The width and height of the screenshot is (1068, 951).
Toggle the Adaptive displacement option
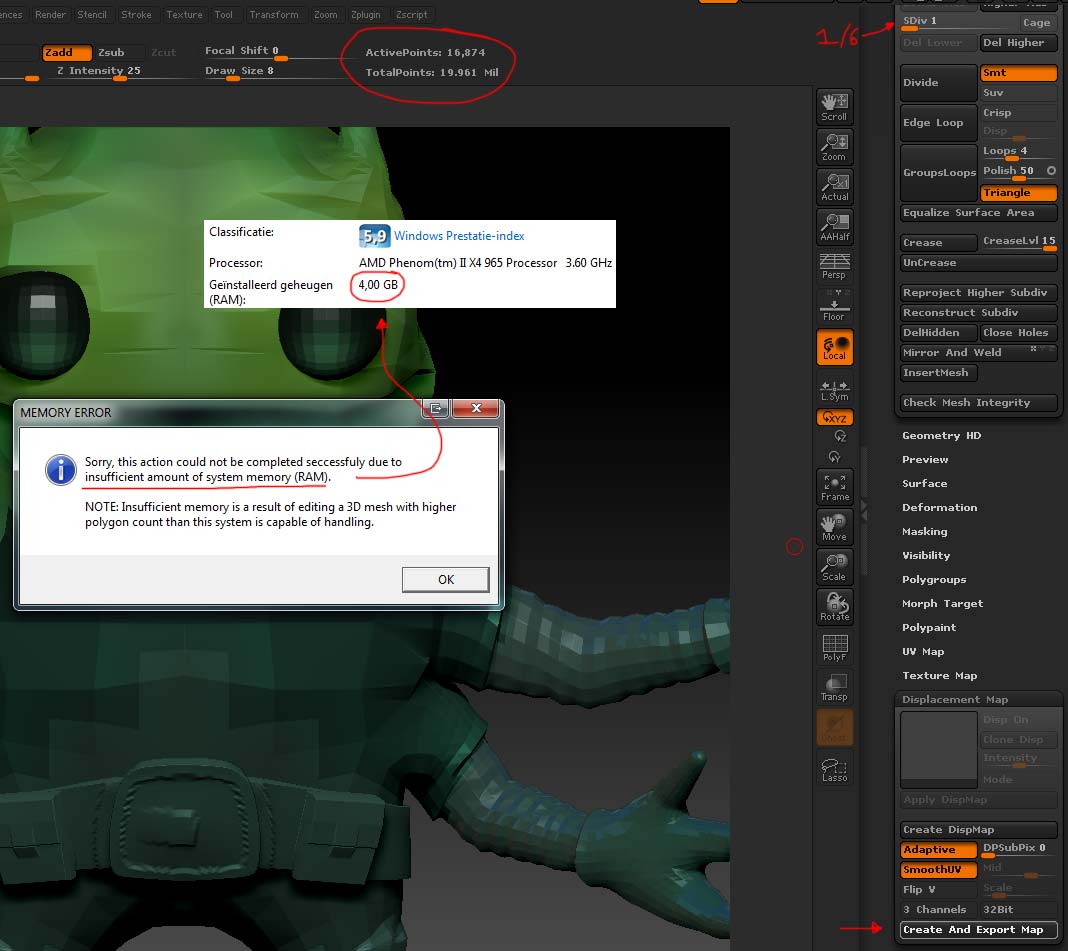(937, 848)
